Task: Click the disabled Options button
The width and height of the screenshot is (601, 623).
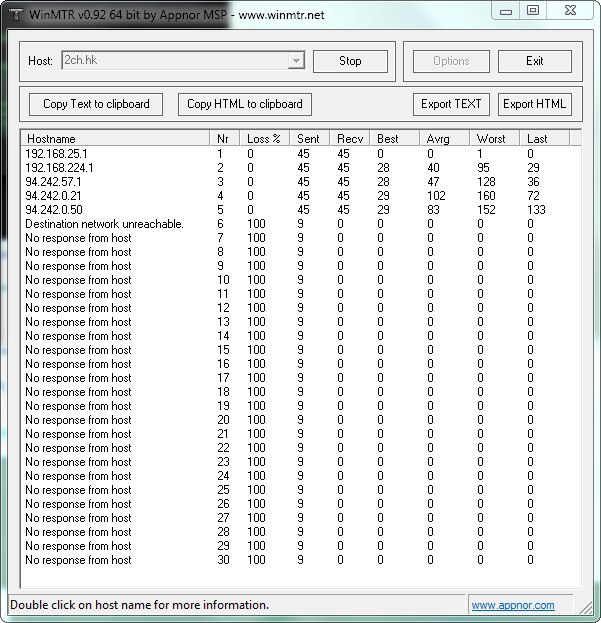Action: (451, 61)
